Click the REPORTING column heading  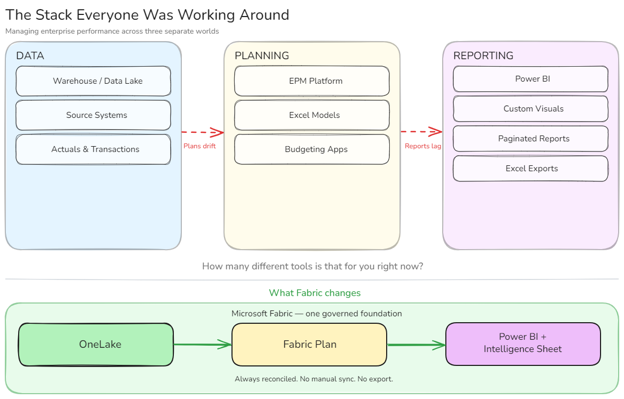click(x=483, y=56)
